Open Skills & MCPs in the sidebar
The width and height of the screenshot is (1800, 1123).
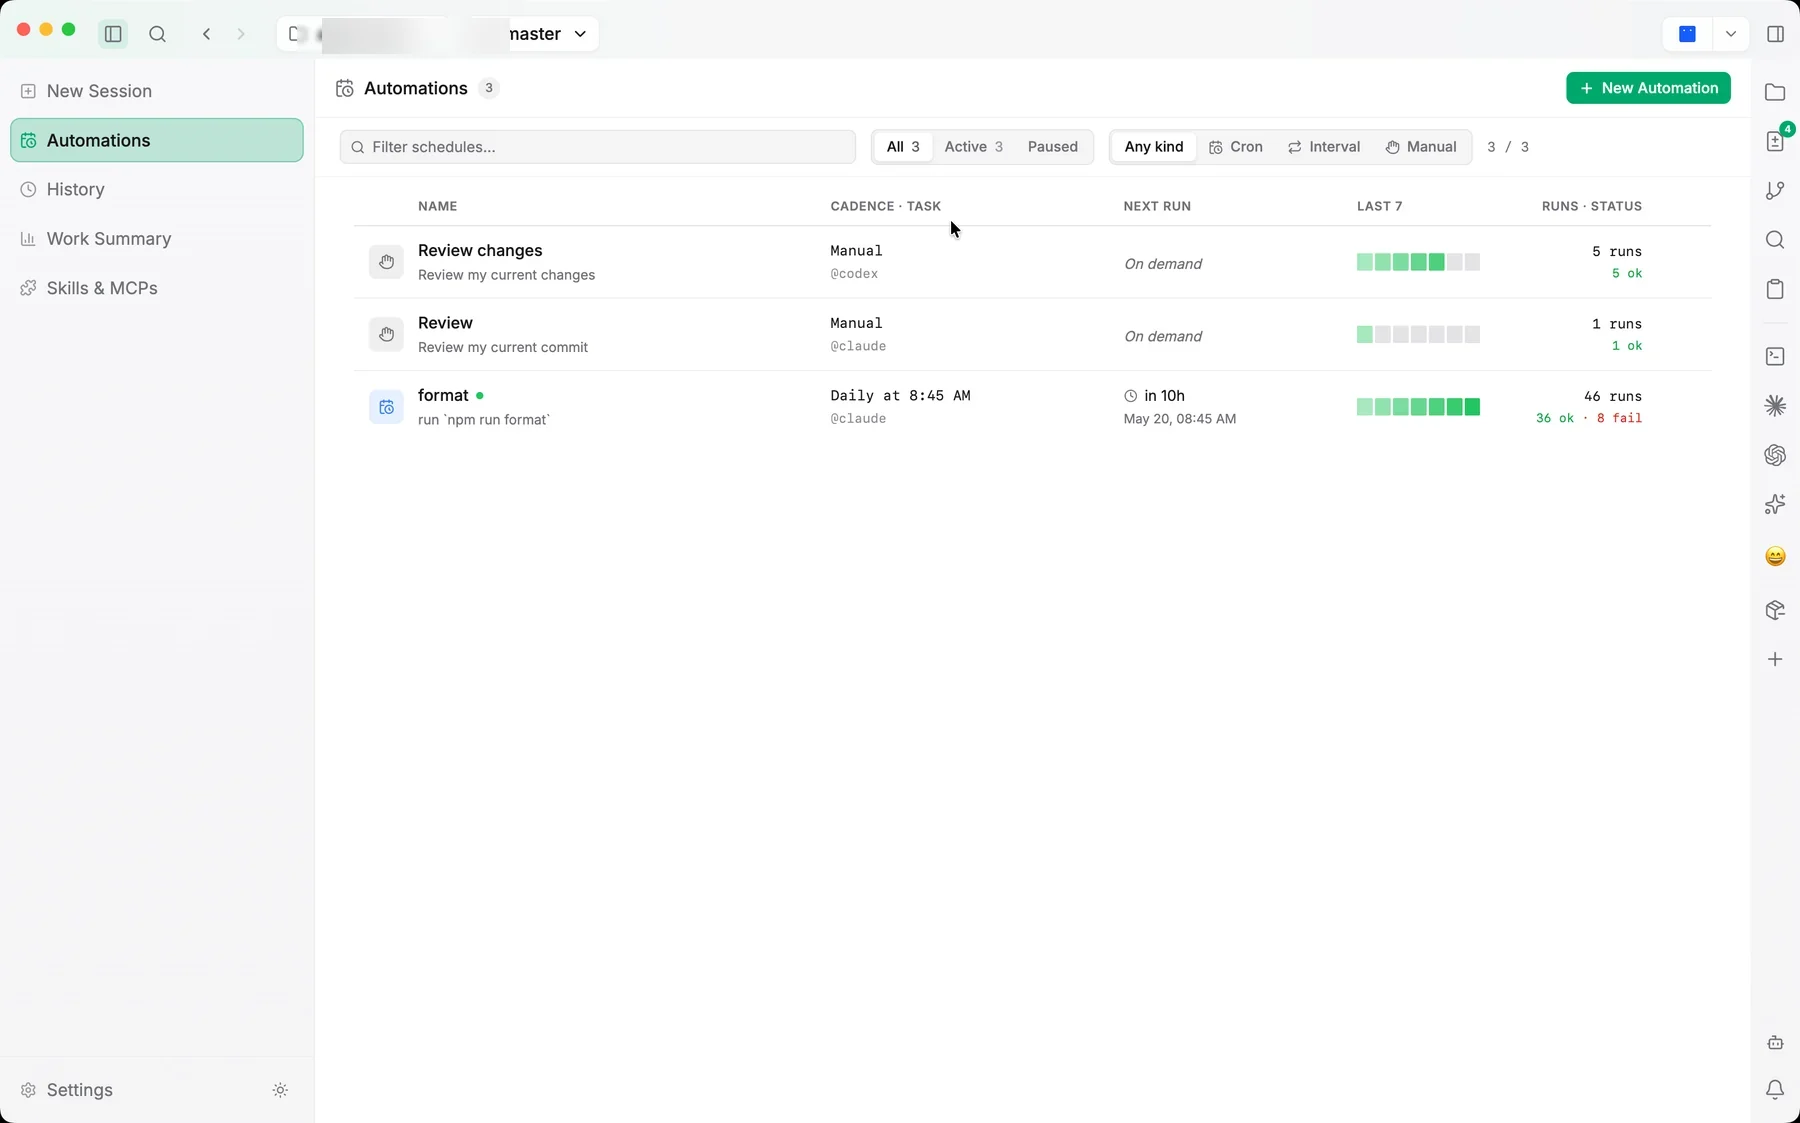(157, 288)
